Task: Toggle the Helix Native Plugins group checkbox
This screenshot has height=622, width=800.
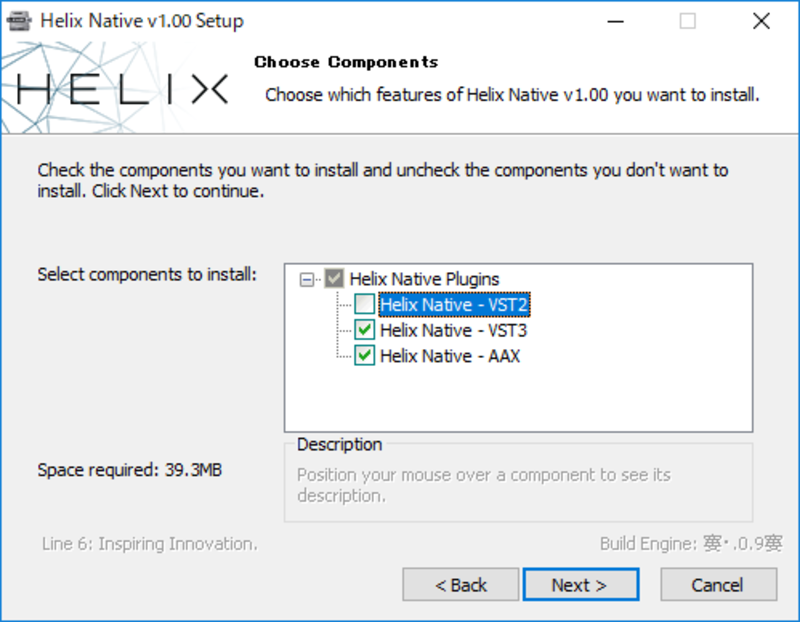Action: pos(334,279)
